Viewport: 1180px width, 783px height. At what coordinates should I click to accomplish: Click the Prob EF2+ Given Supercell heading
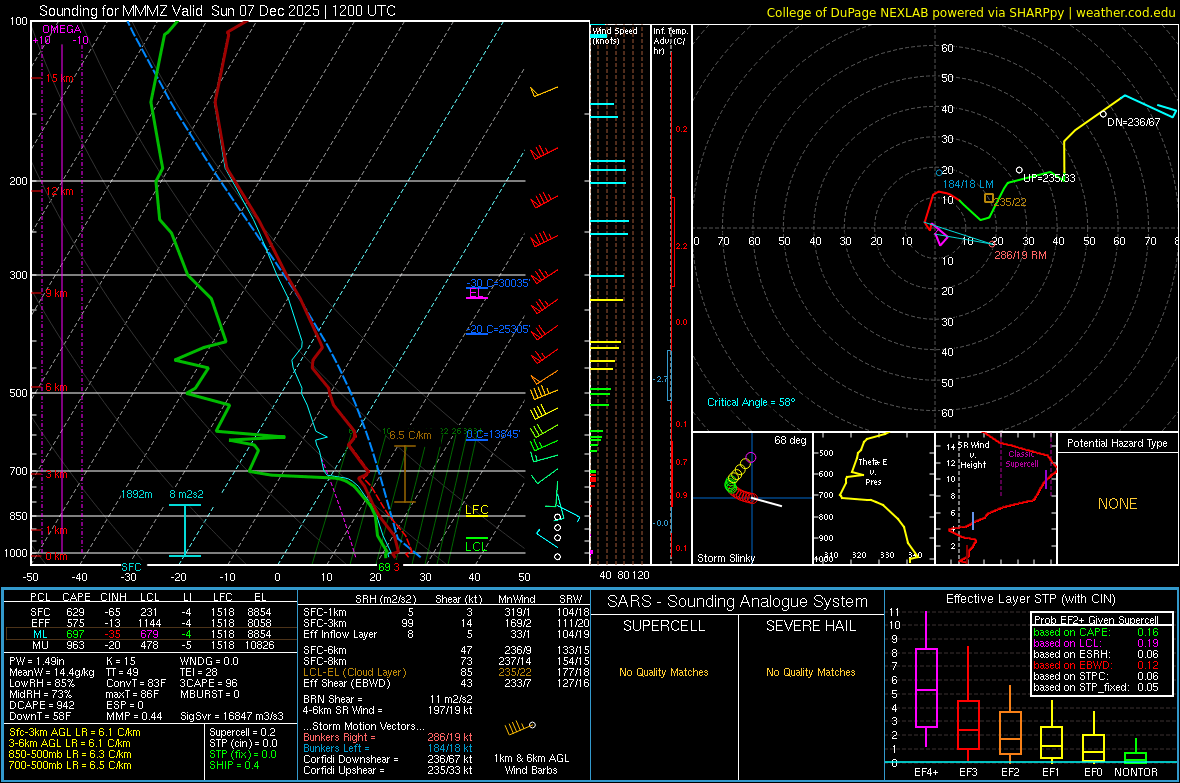[1096, 620]
